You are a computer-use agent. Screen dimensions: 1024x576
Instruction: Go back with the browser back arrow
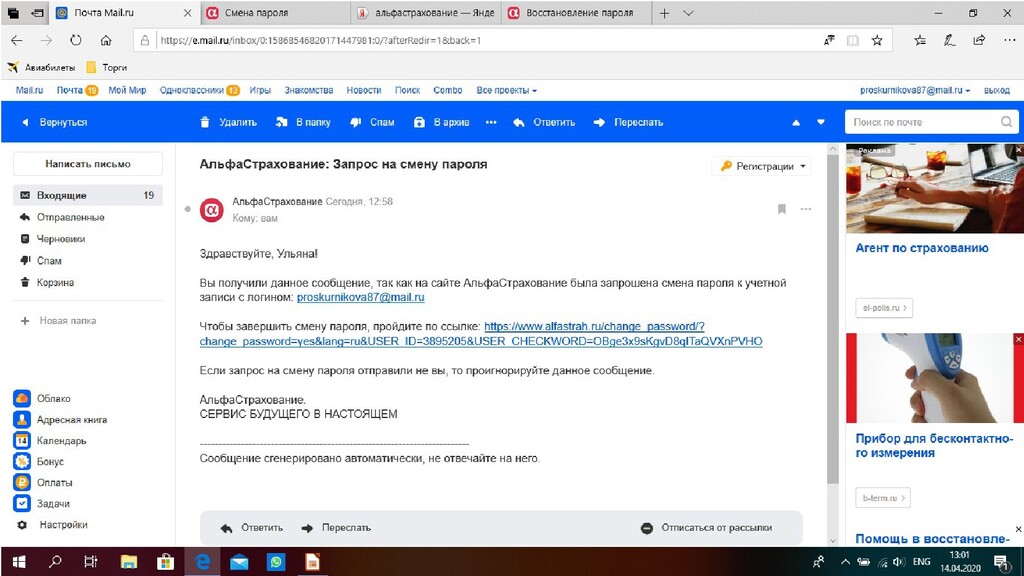tap(17, 40)
